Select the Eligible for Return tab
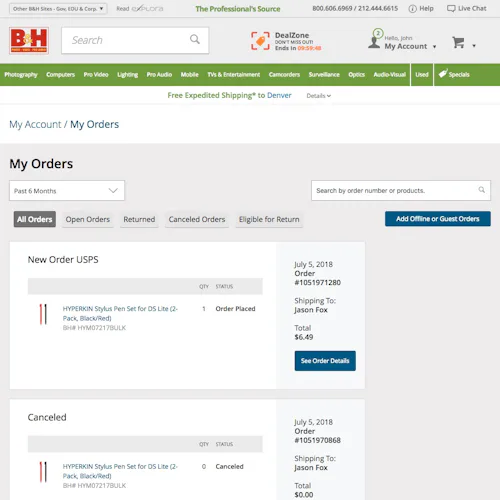The width and height of the screenshot is (500, 500). click(269, 219)
